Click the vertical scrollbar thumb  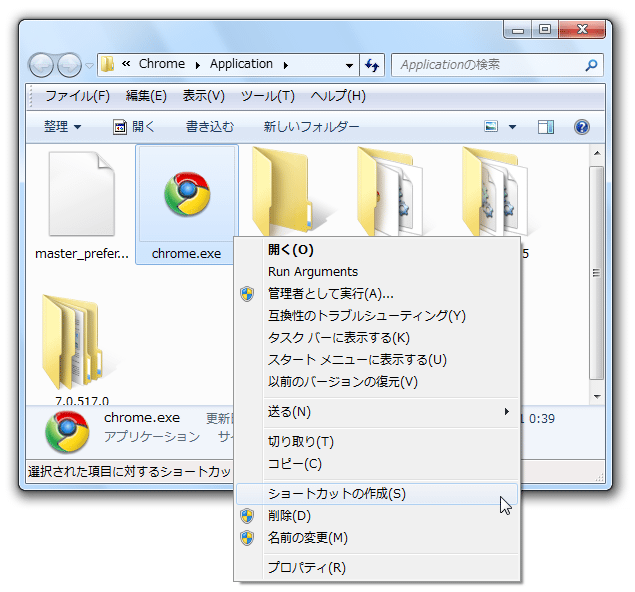[597, 273]
